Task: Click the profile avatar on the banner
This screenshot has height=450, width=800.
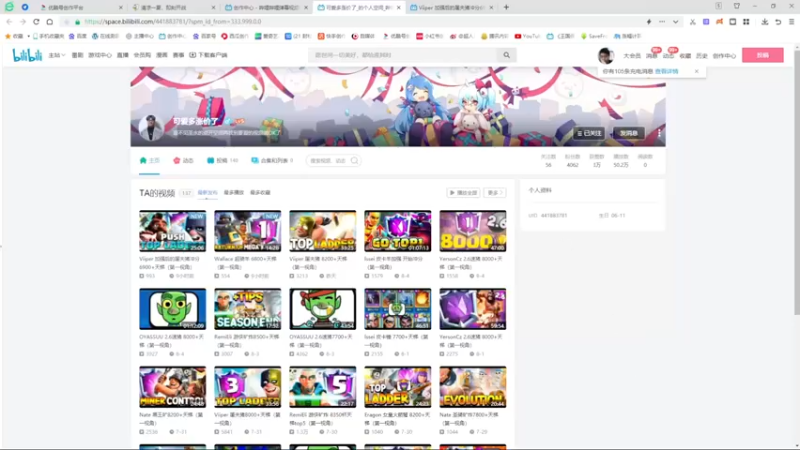Action: pyautogui.click(x=151, y=128)
